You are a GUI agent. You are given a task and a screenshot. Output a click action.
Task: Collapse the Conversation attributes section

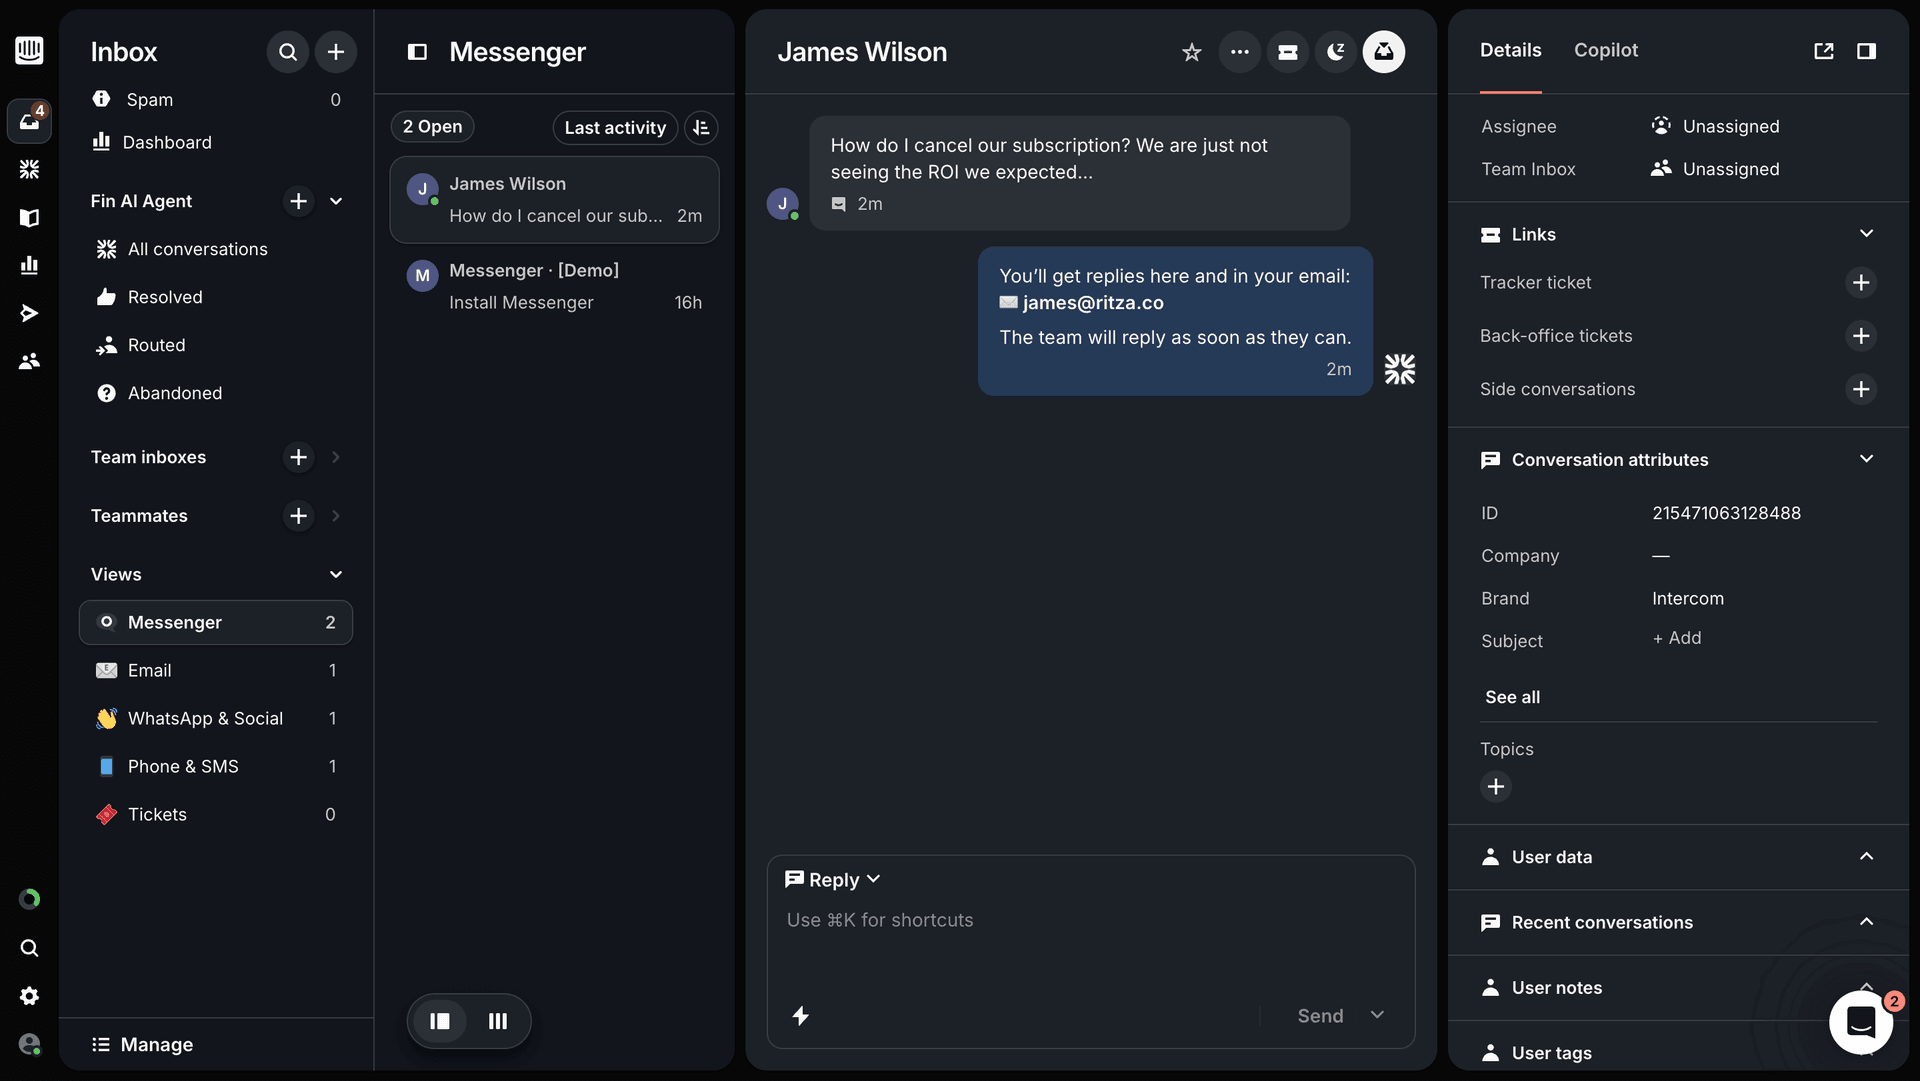point(1866,459)
